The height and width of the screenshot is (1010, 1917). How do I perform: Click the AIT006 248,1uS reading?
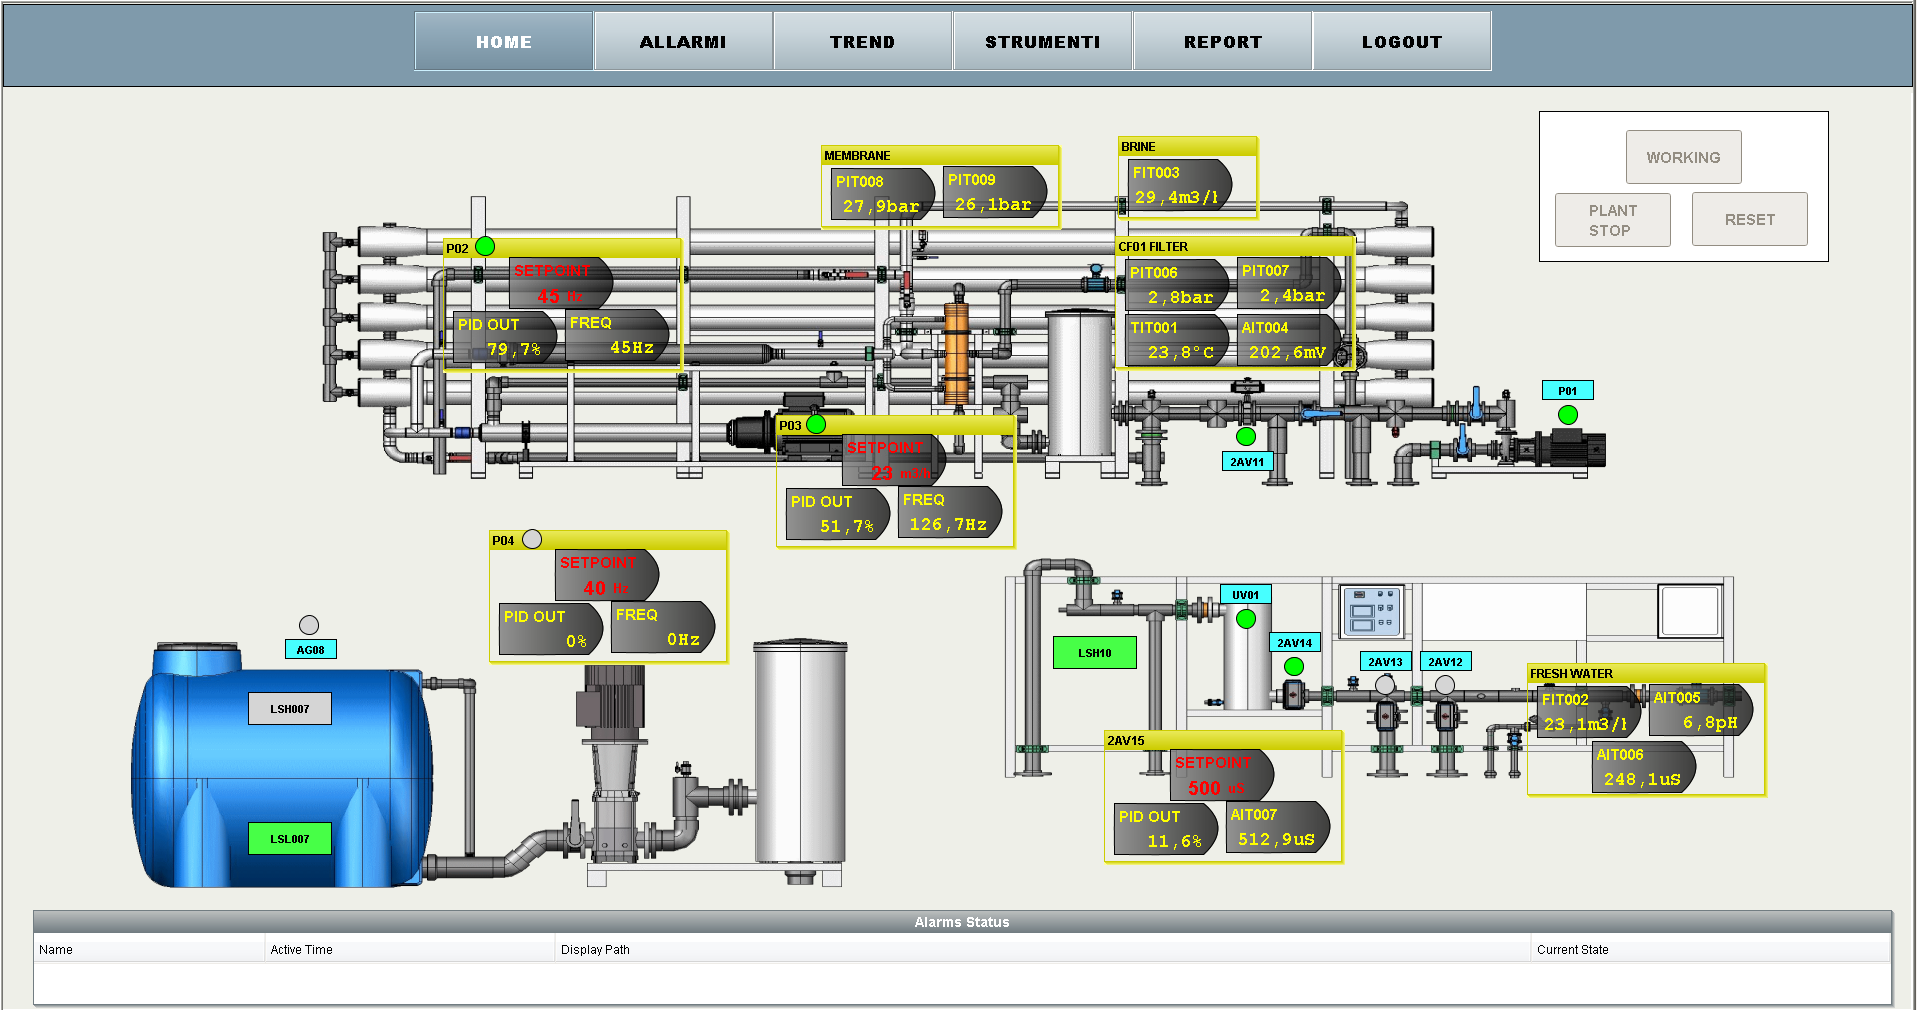(x=1644, y=767)
